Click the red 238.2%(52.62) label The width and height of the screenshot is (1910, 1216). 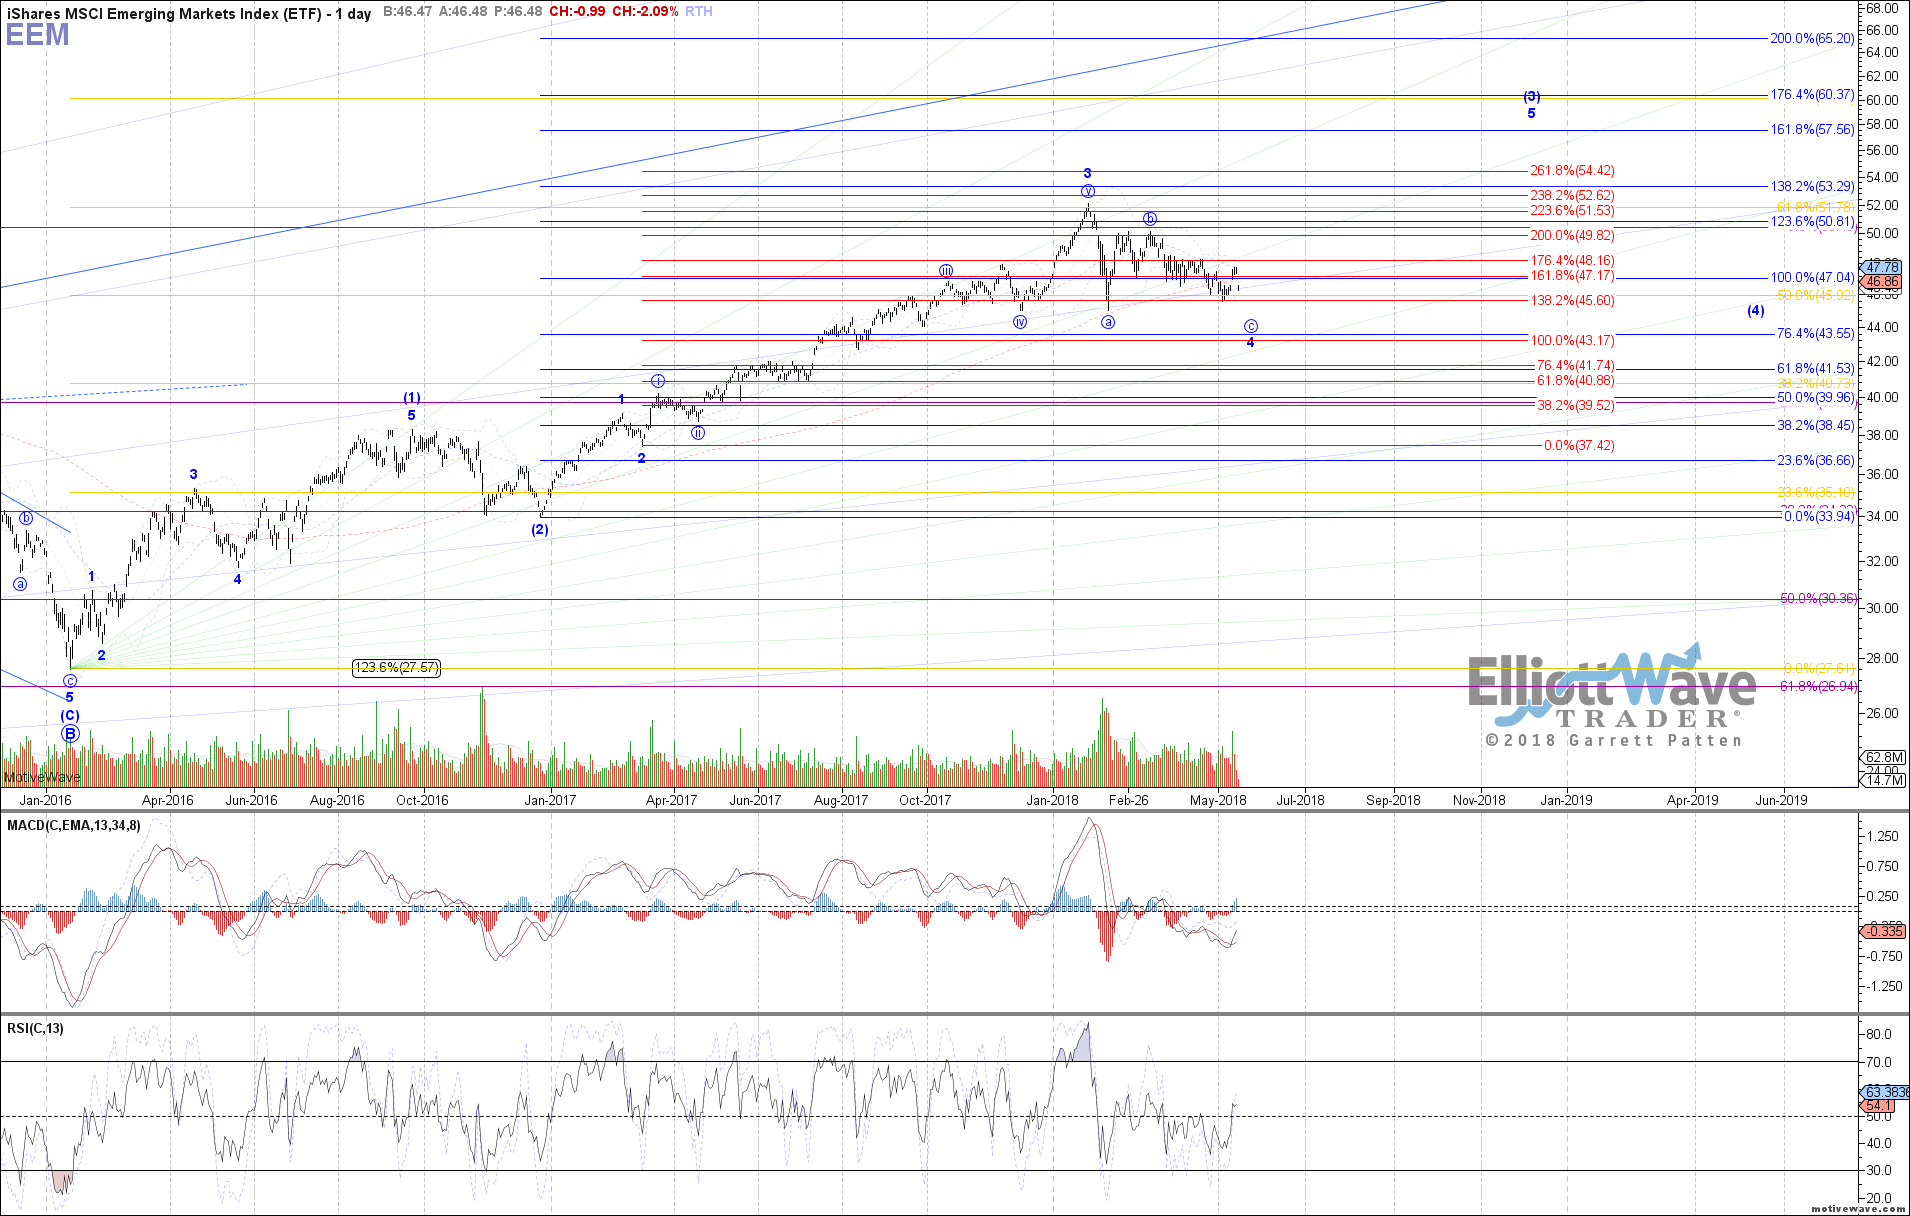tap(1572, 196)
